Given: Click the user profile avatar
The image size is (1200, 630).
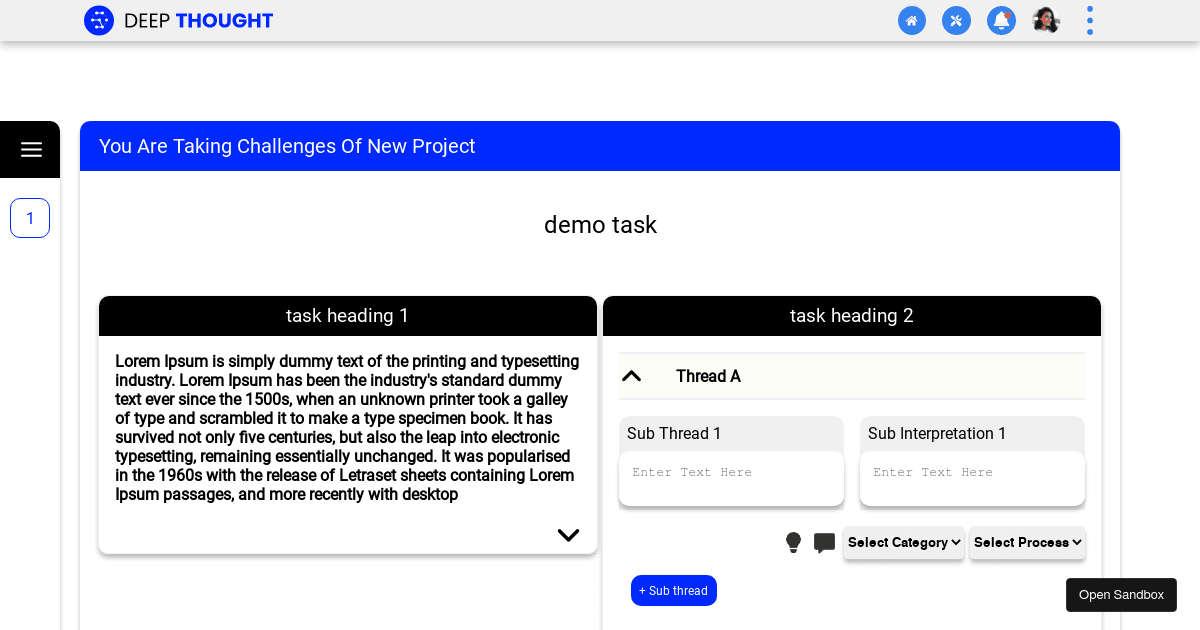Looking at the screenshot, I should tap(1046, 20).
